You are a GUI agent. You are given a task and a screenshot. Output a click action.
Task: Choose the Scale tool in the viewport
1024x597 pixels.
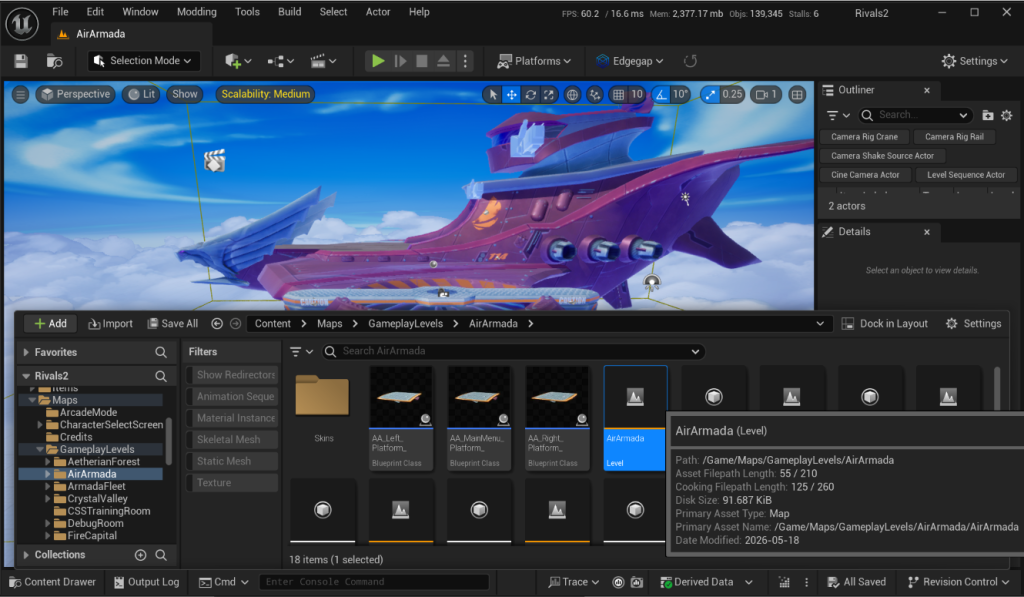[x=549, y=95]
